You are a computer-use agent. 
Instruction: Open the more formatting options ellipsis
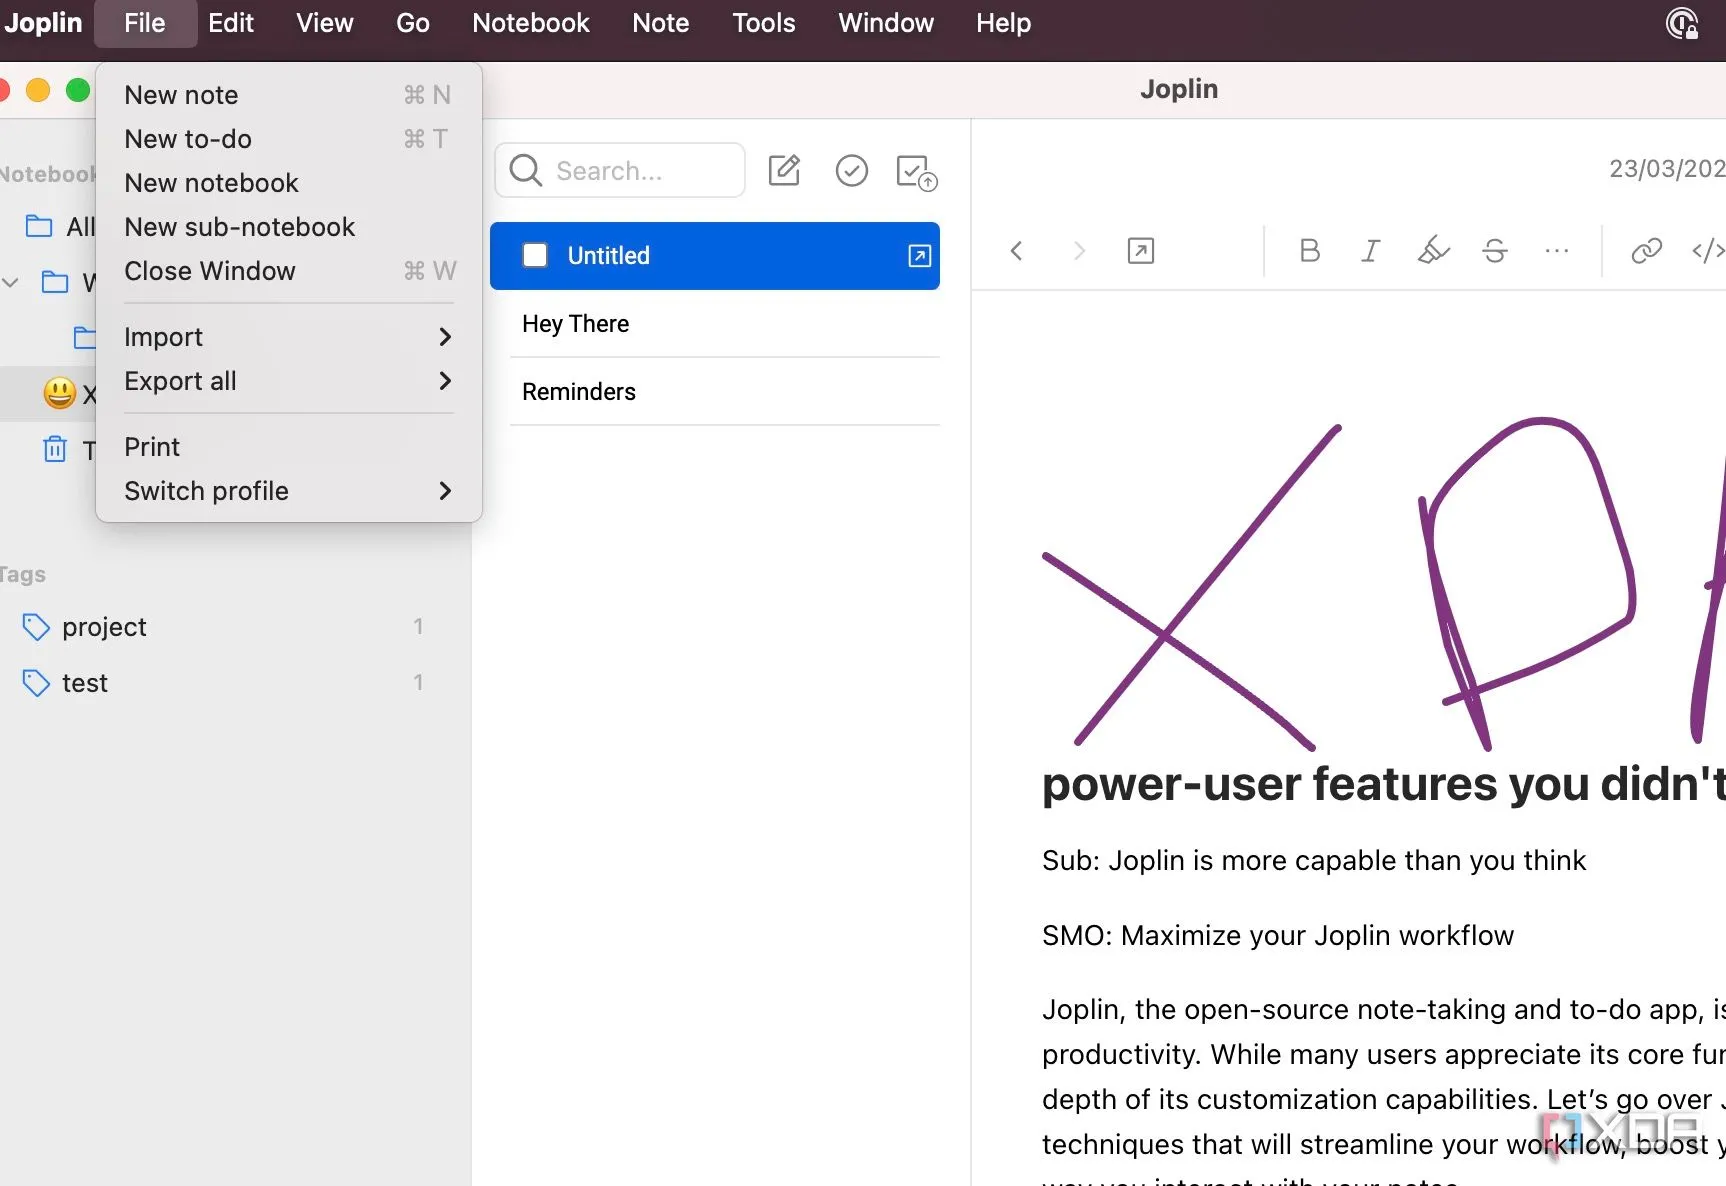(1557, 251)
